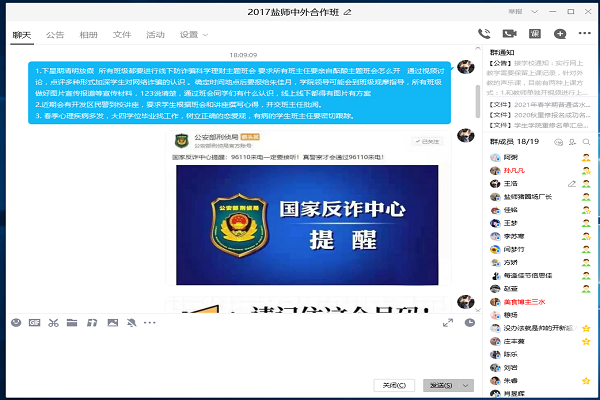Switch to the 相册 tab

(88, 34)
